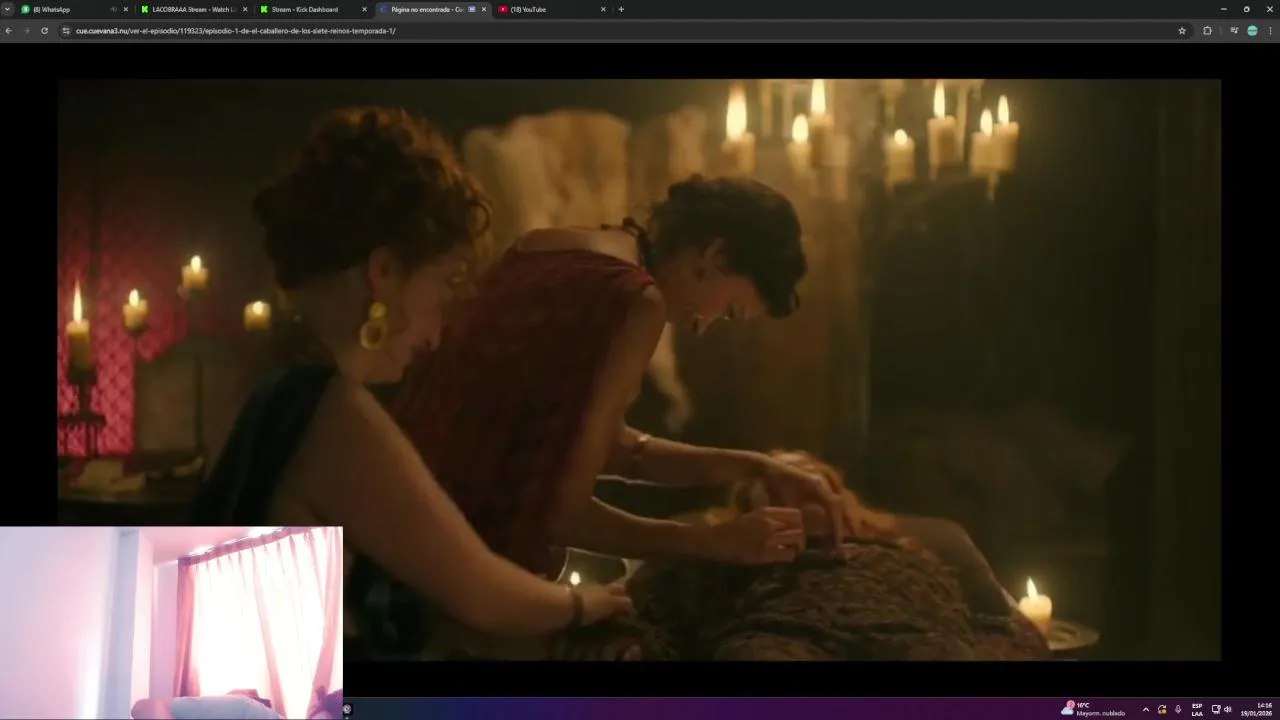Switch to the WhatsApp browser tab
Viewport: 1280px width, 720px height.
pyautogui.click(x=73, y=9)
